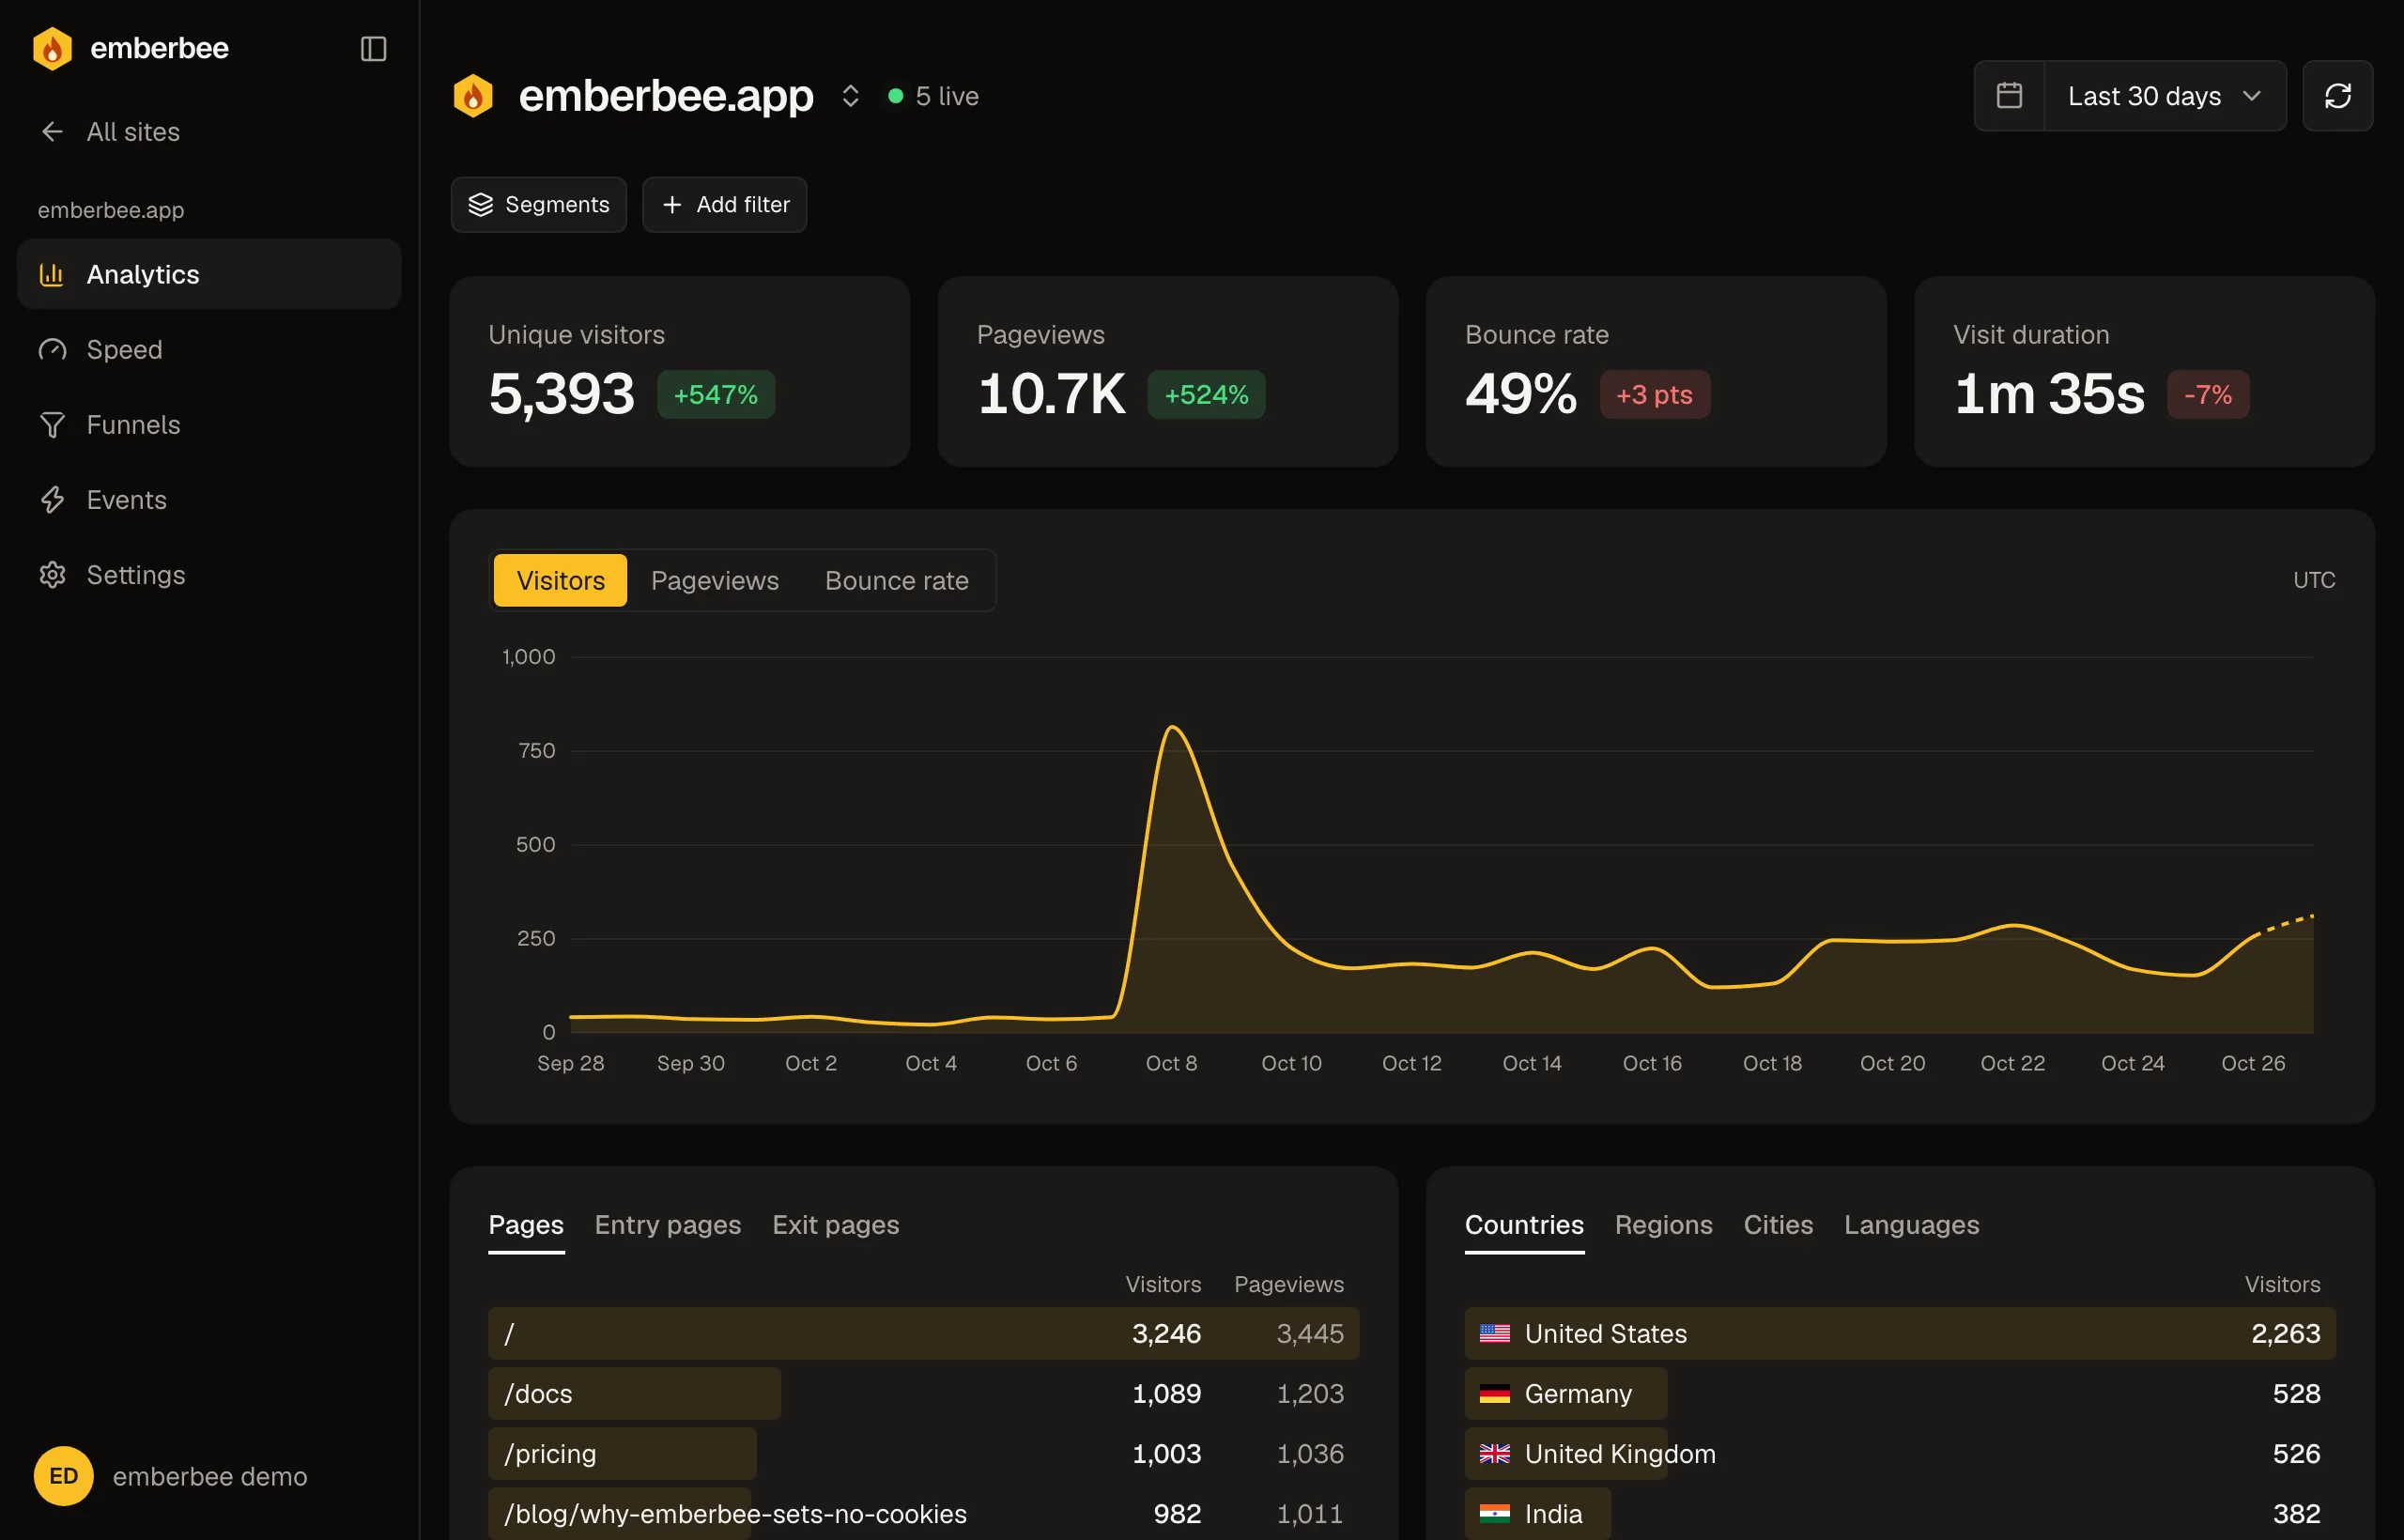Image resolution: width=2404 pixels, height=1540 pixels.
Task: Select the Countries tab
Action: (1523, 1225)
